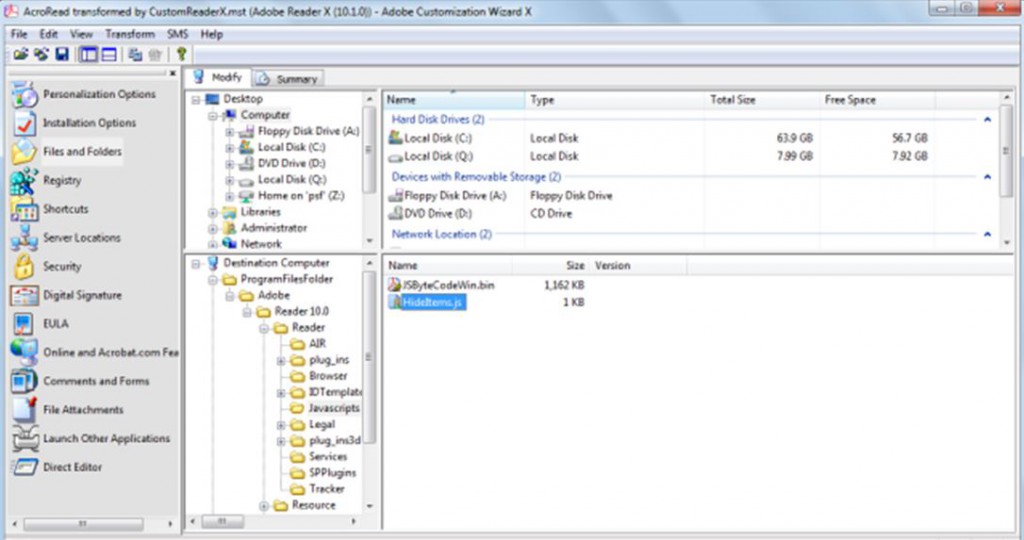Image resolution: width=1024 pixels, height=540 pixels.
Task: Click the Save floppy disk toolbar icon
Action: (x=62, y=54)
